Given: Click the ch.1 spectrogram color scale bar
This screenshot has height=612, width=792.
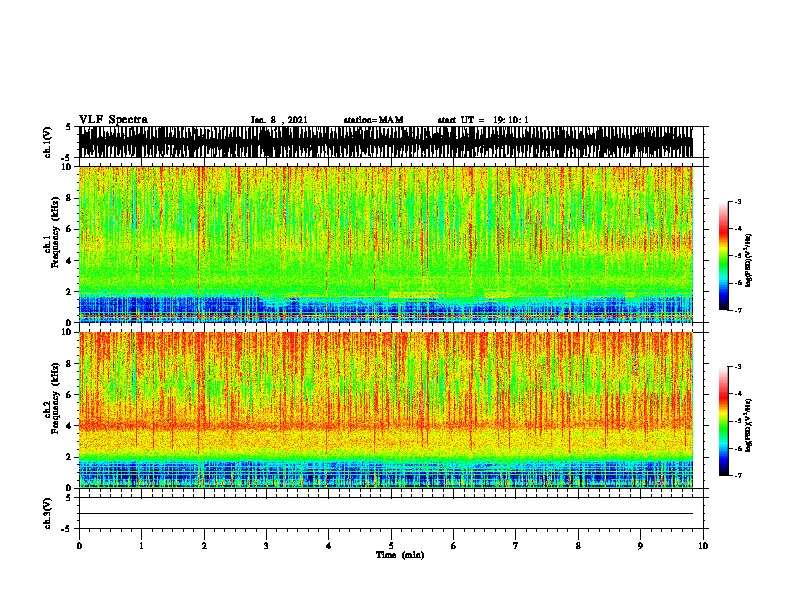Looking at the screenshot, I should point(723,256).
